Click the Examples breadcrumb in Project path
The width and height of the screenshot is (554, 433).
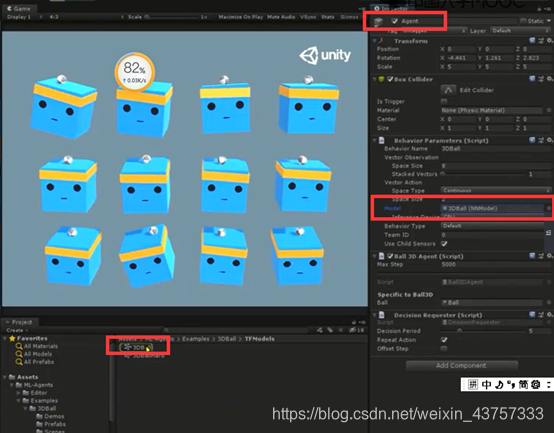(x=196, y=339)
